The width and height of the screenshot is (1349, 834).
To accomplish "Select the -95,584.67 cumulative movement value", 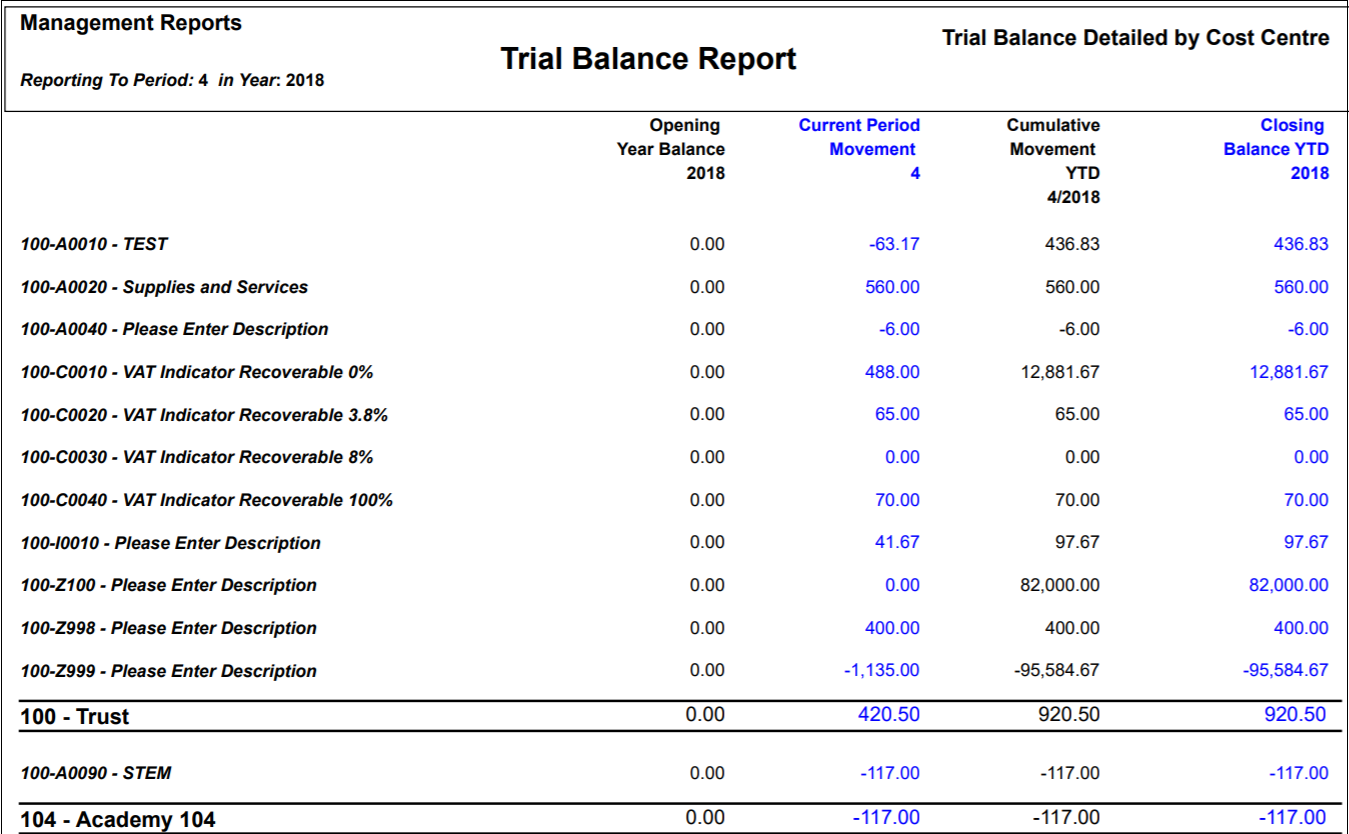I will click(x=1057, y=670).
